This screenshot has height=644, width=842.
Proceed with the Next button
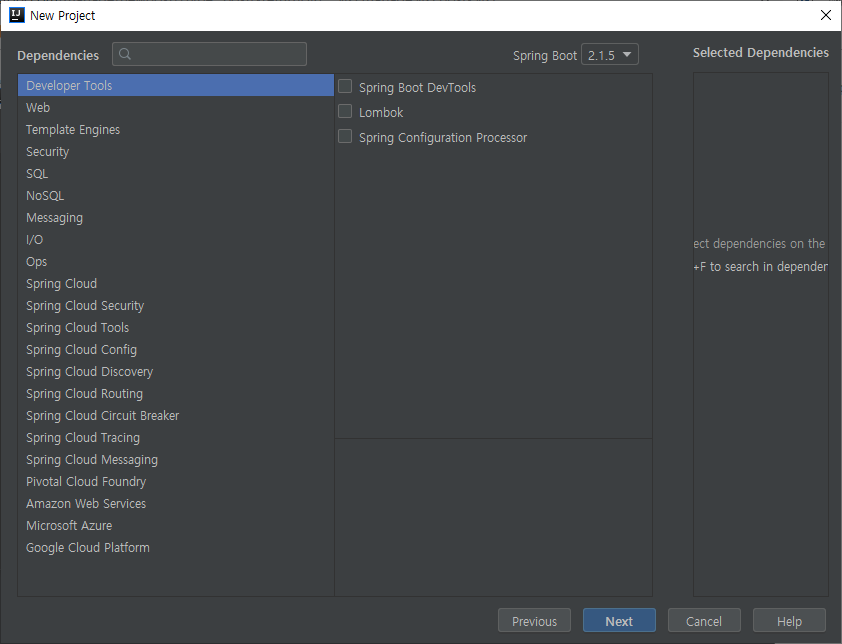coord(619,621)
